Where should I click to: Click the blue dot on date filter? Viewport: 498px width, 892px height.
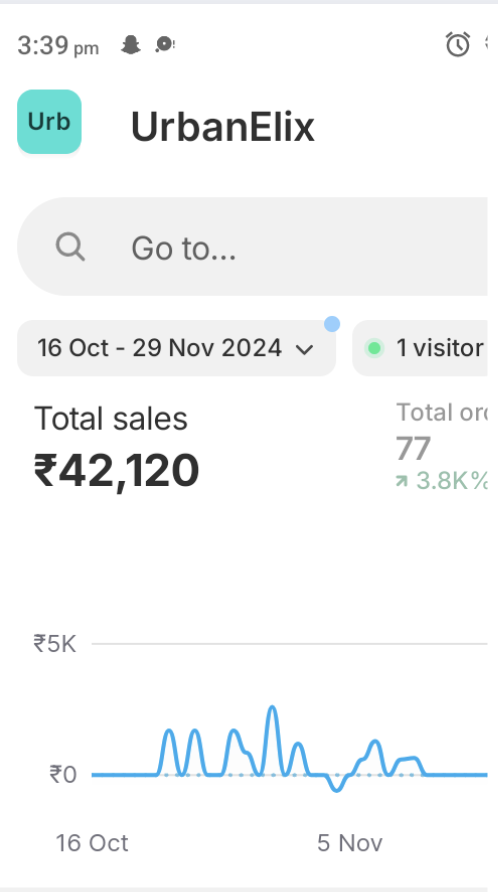(x=332, y=324)
